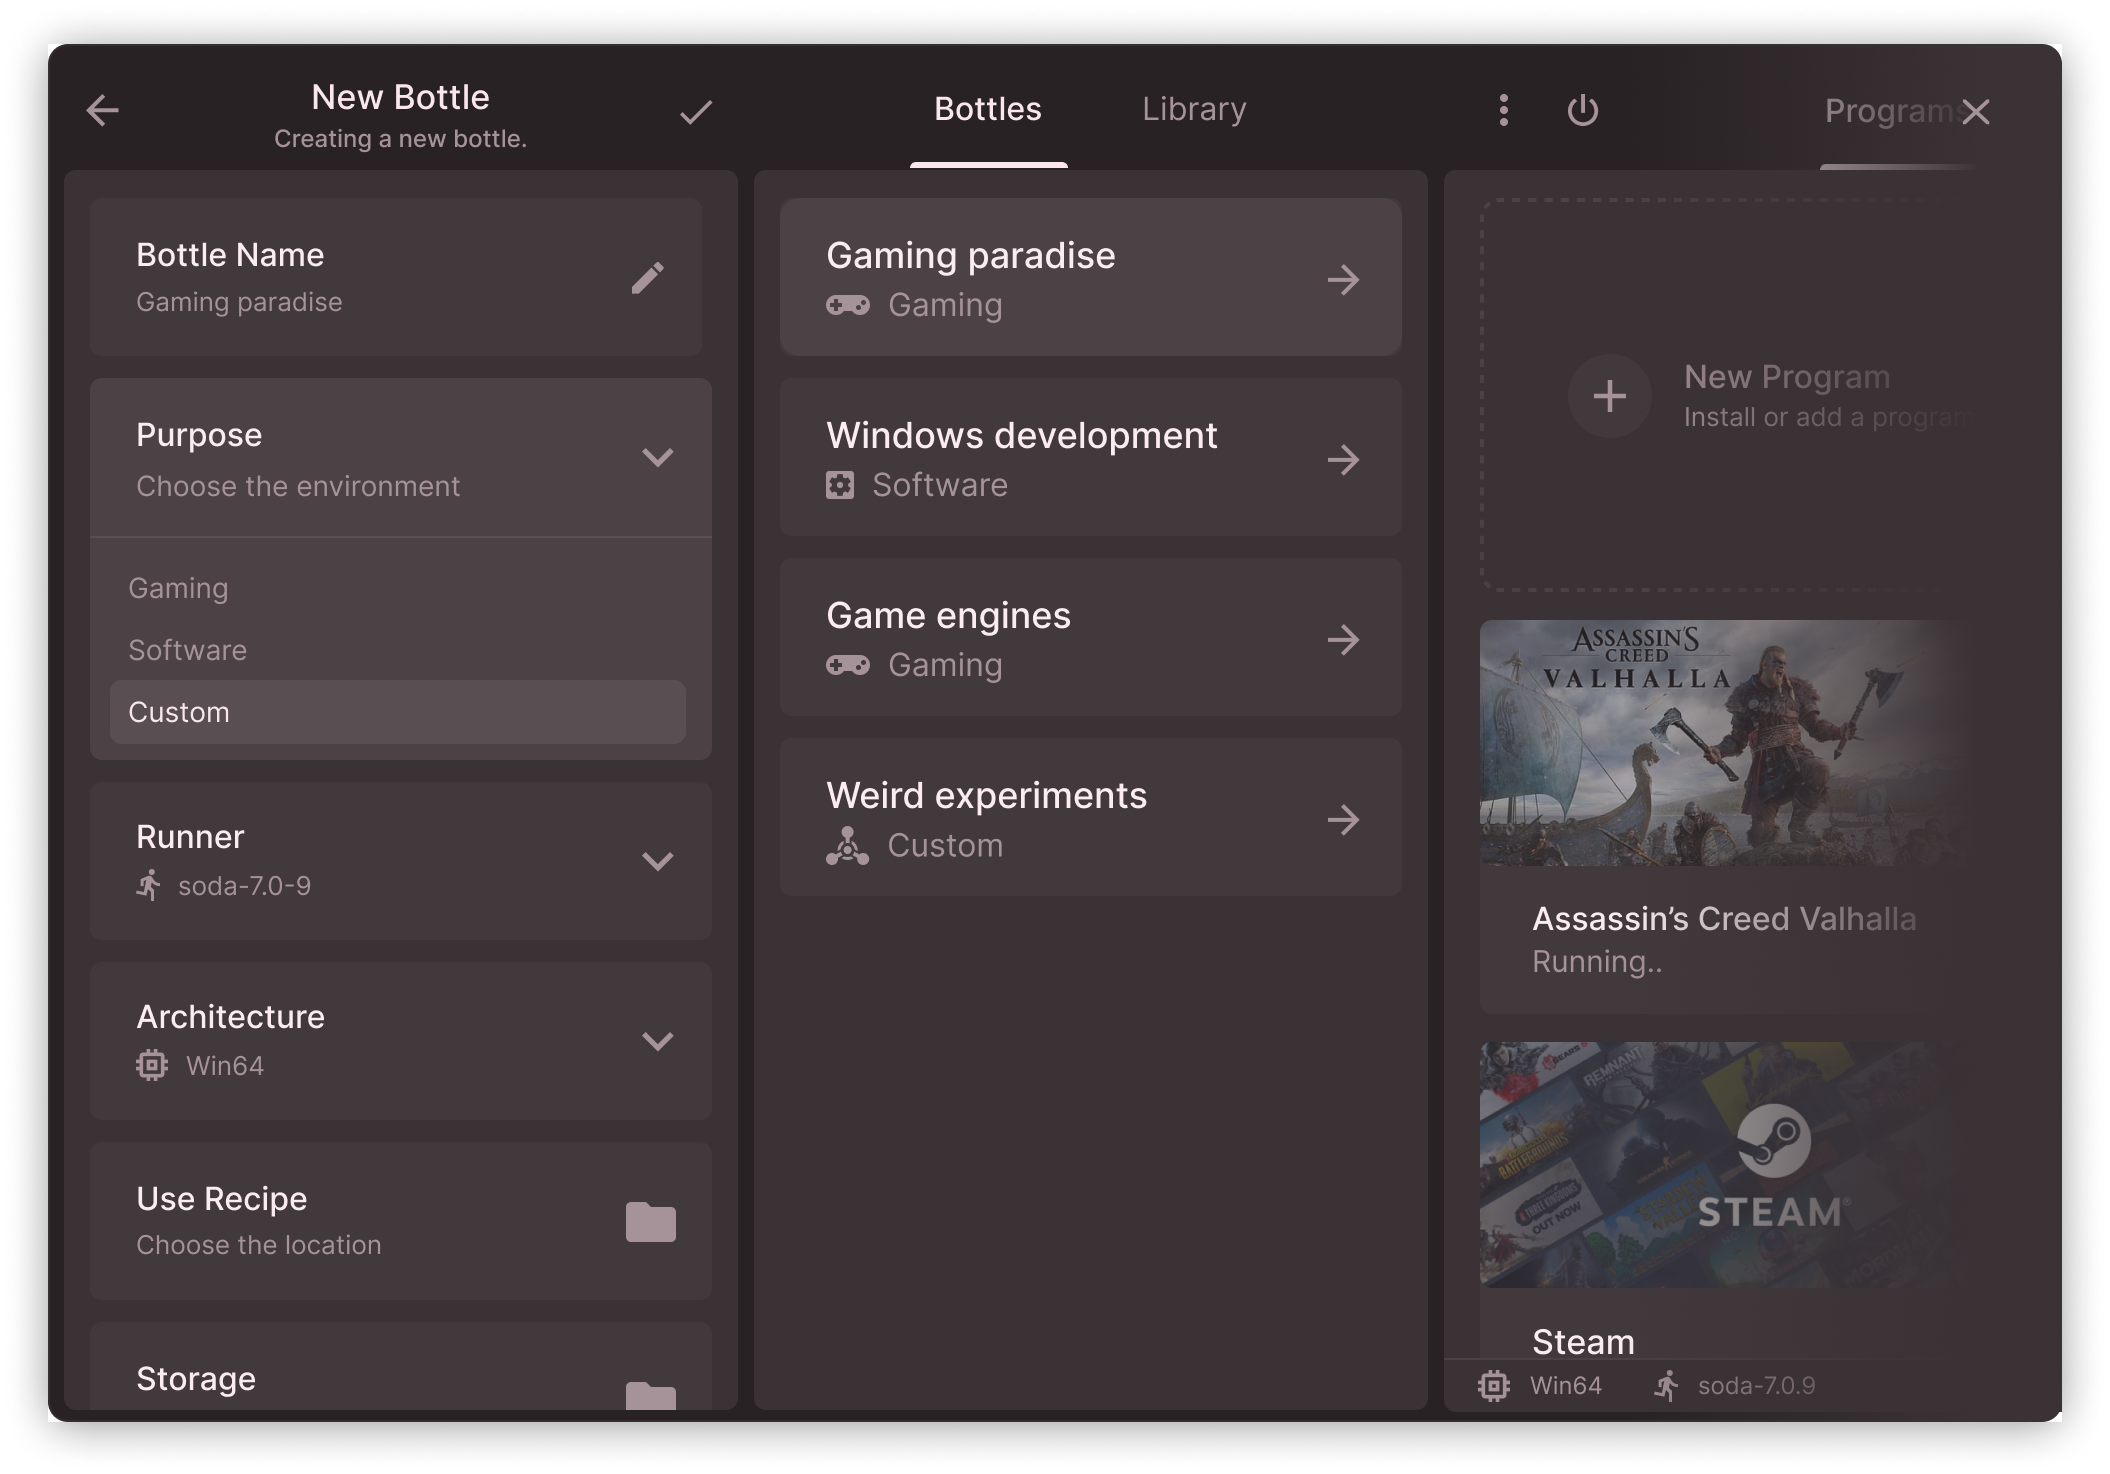
Task: Select Gaming in the Purpose list
Action: click(179, 588)
